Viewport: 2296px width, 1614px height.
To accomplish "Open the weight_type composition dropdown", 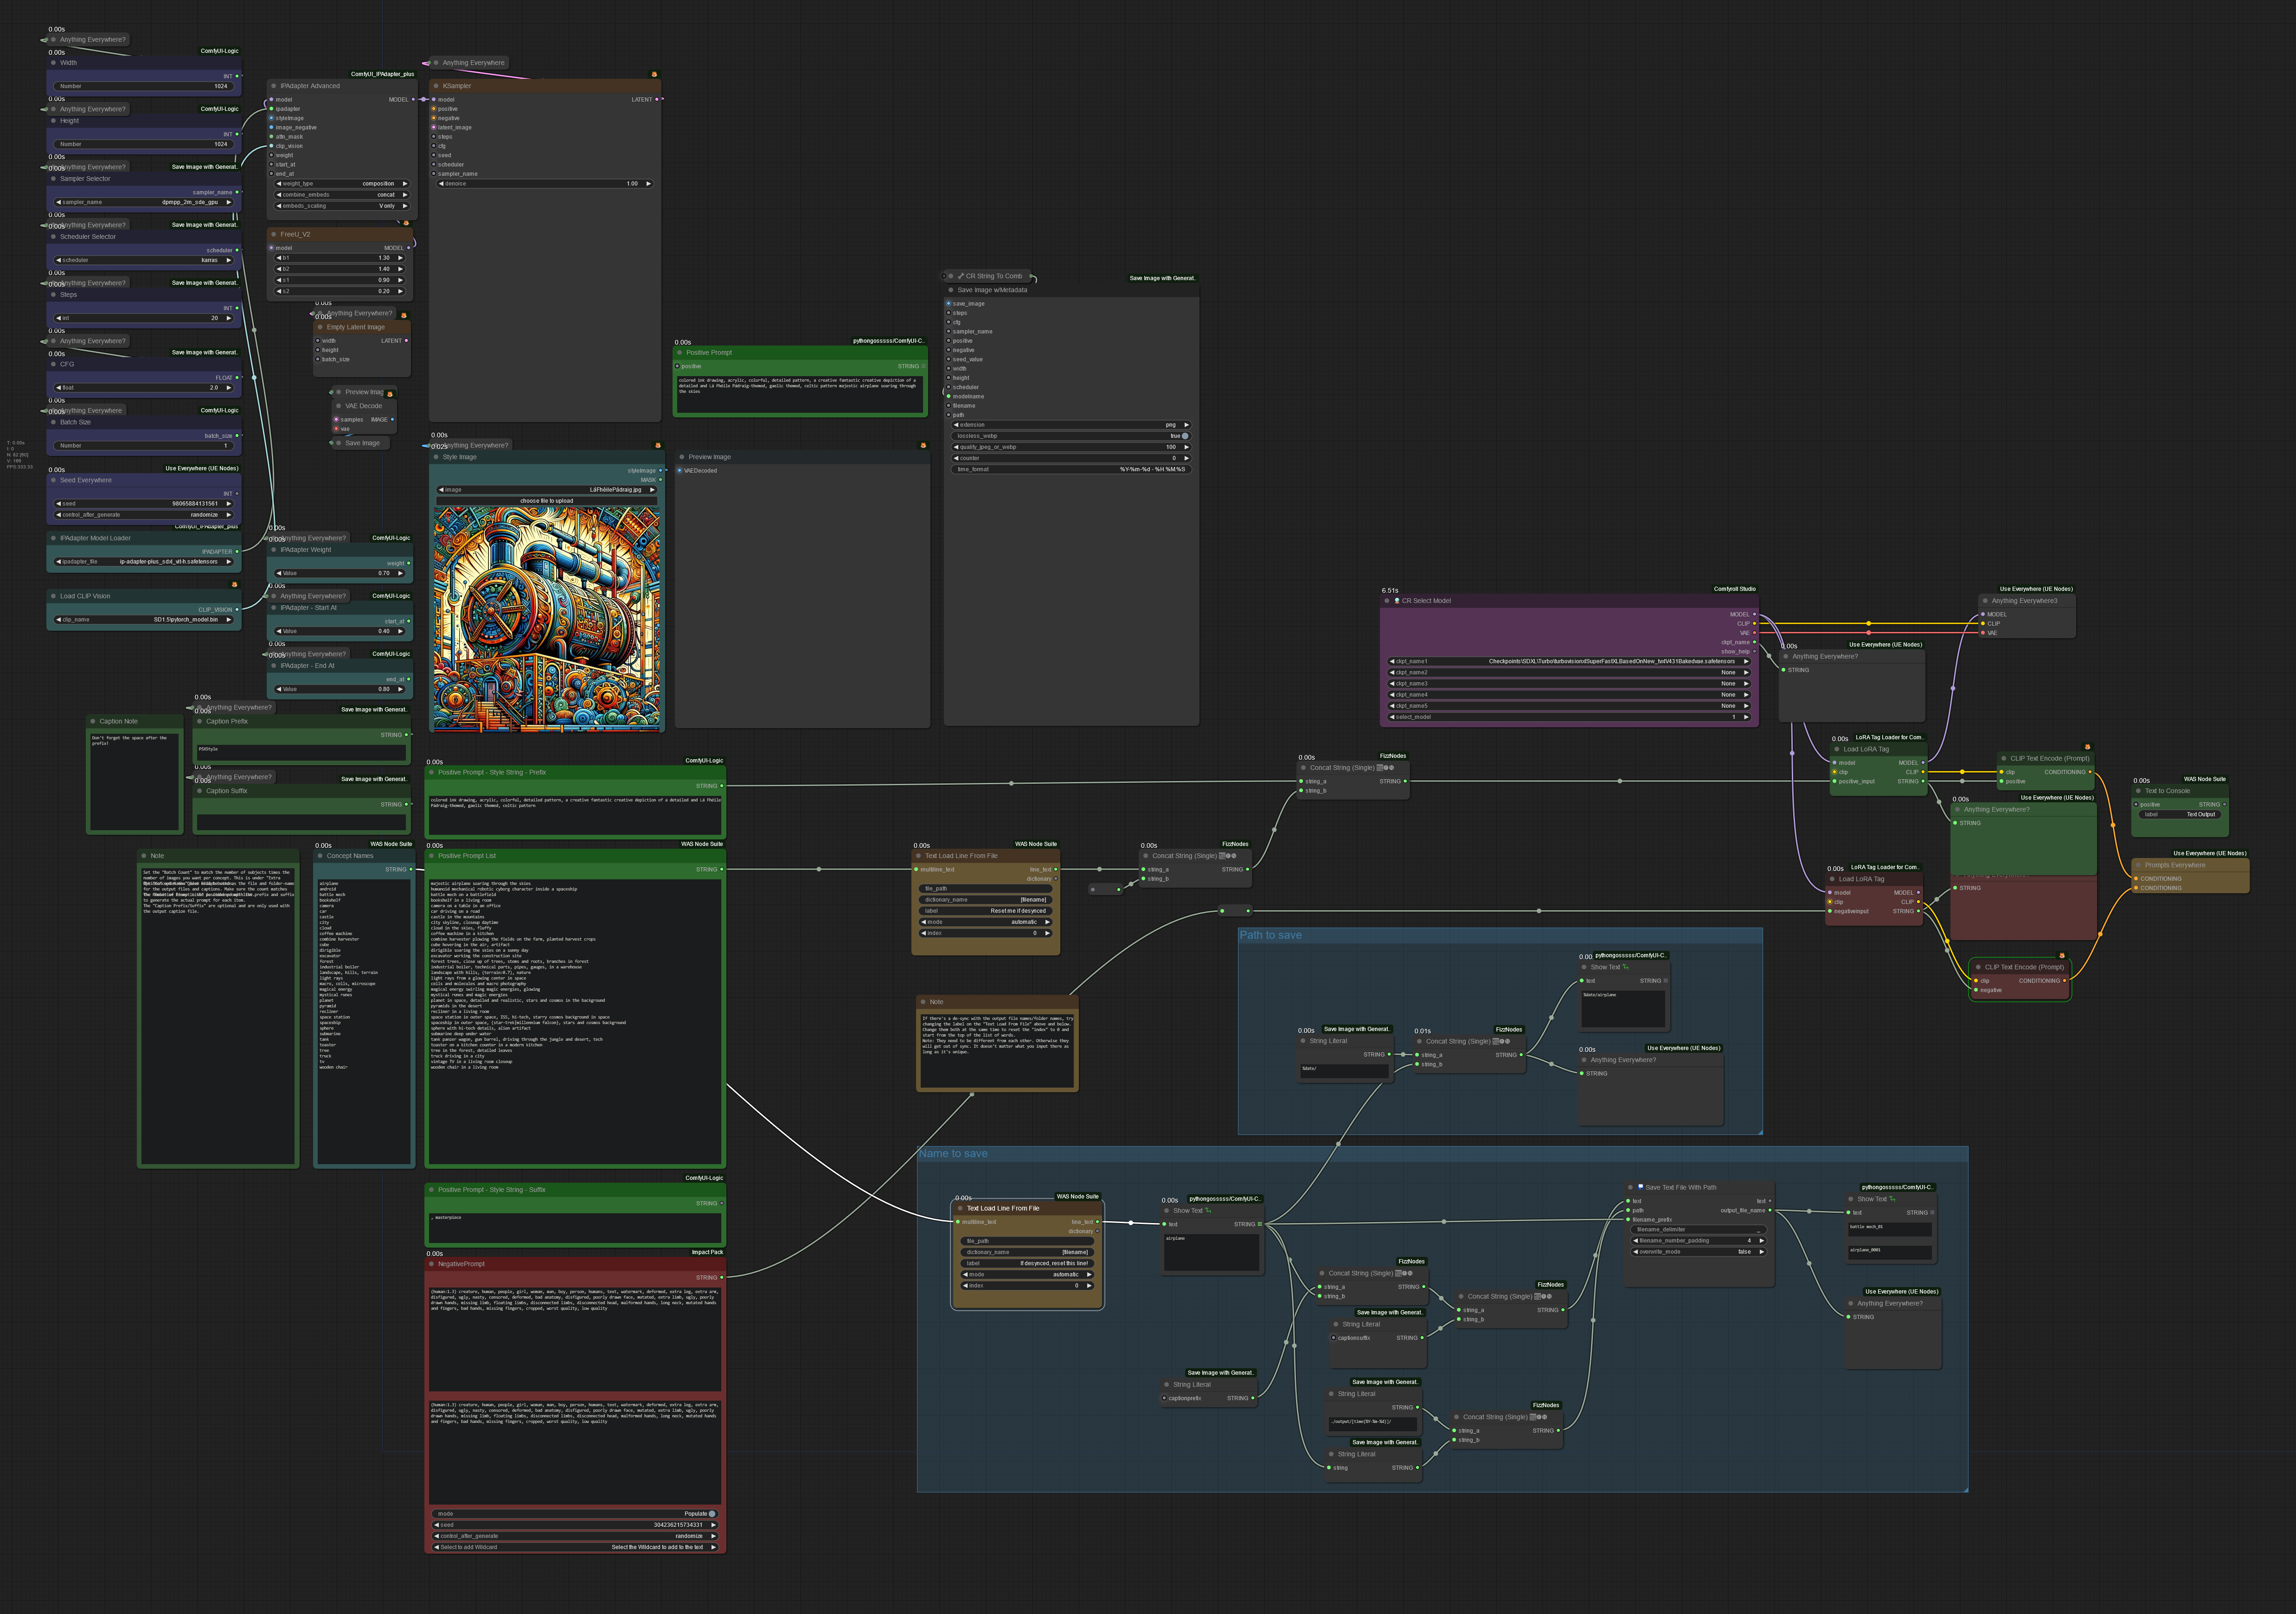I will click(x=342, y=184).
